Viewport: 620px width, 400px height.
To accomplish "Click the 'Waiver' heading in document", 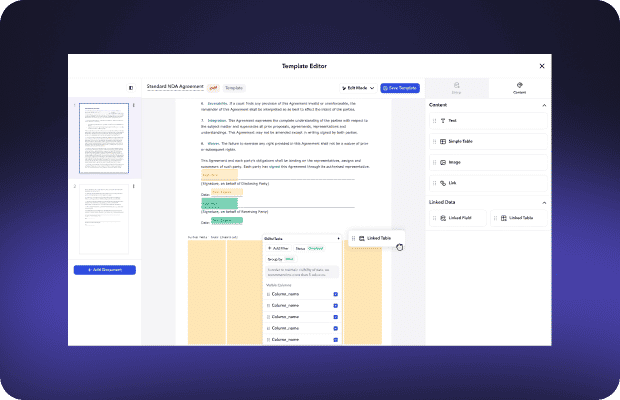I will coord(213,144).
